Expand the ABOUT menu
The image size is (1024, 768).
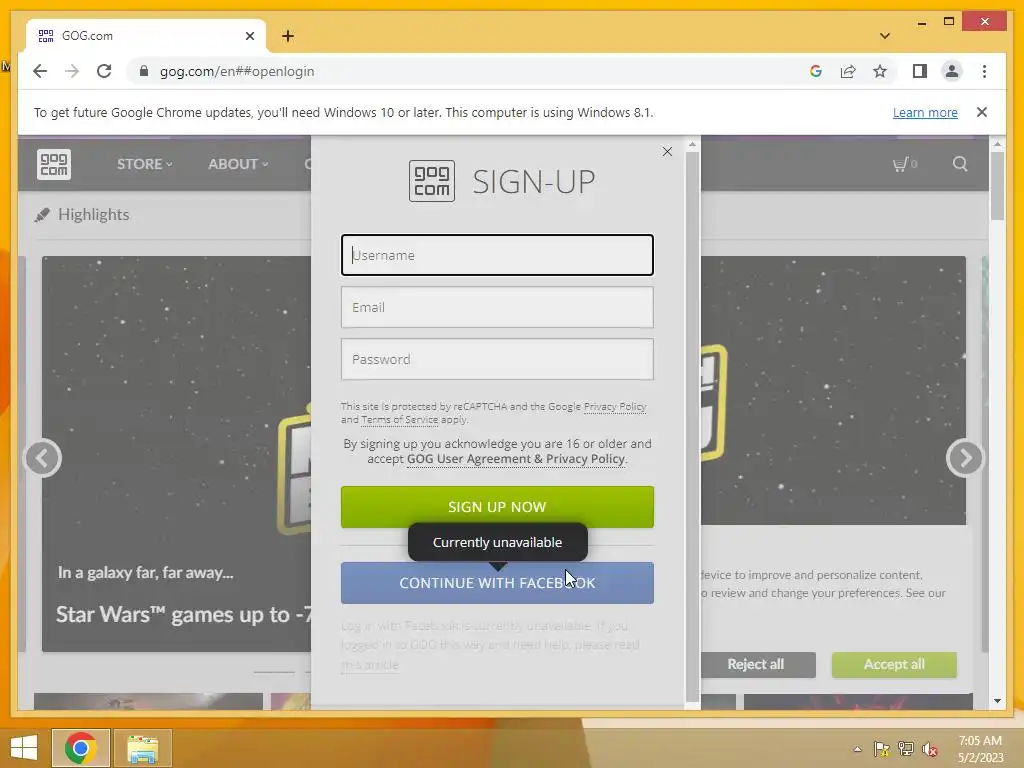coord(238,164)
